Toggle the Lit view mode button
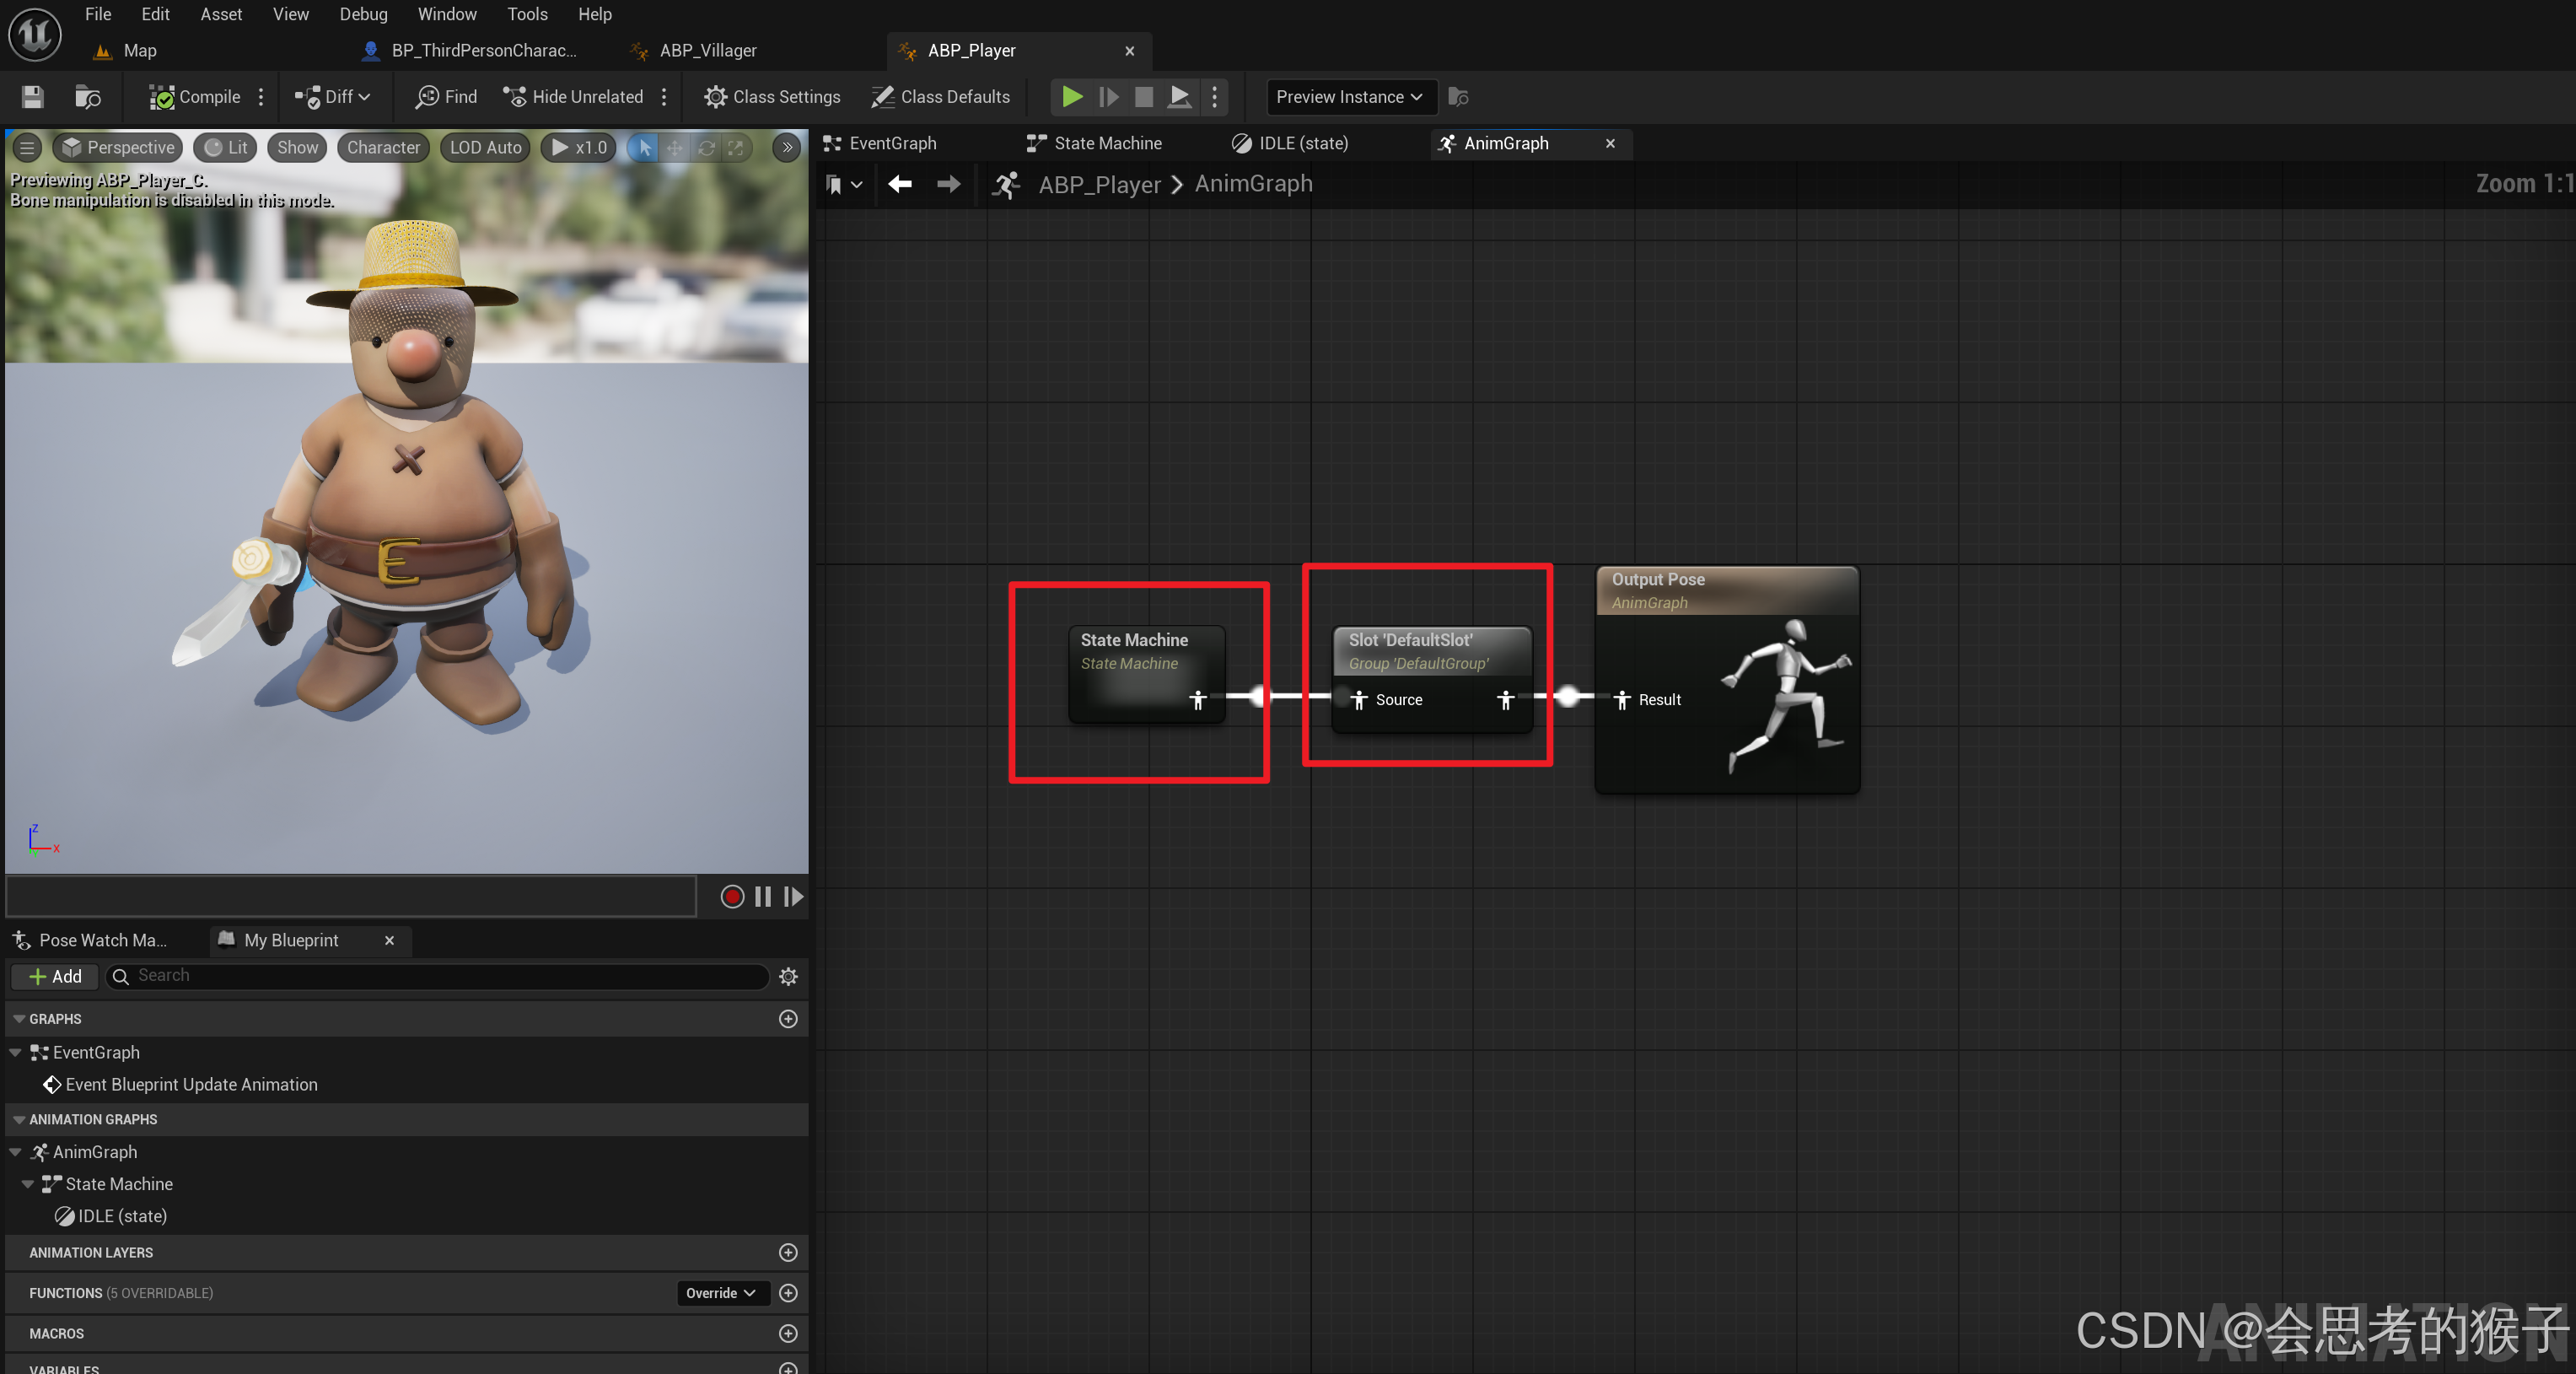Viewport: 2576px width, 1374px height. (x=226, y=147)
